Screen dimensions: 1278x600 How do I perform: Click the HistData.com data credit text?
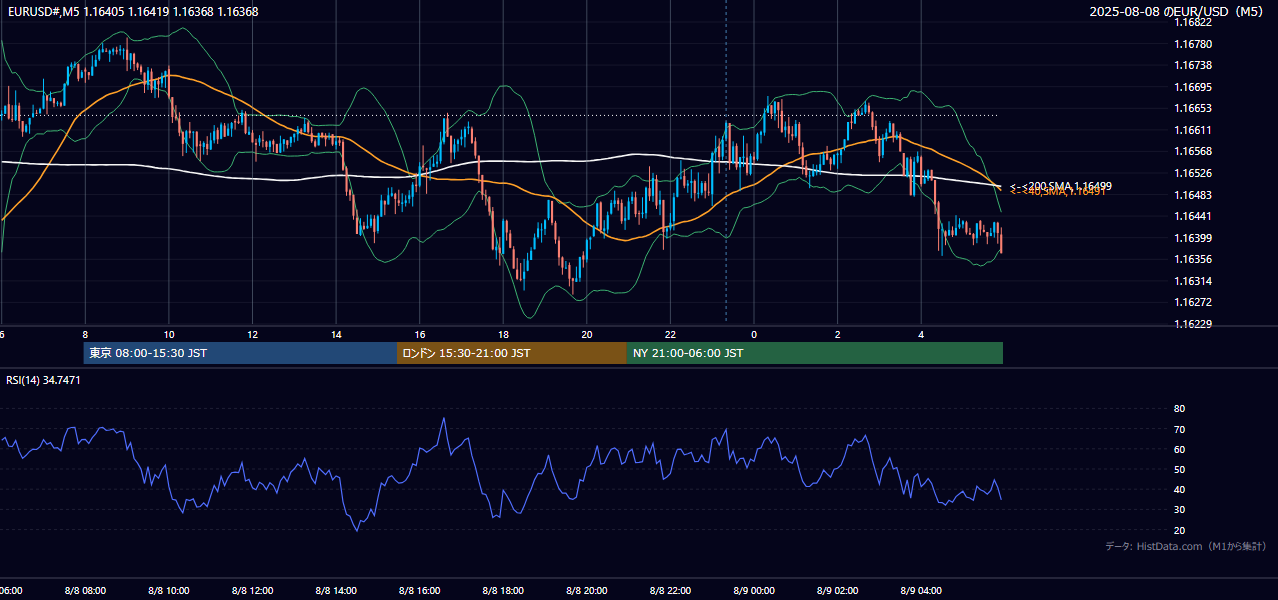point(1186,546)
